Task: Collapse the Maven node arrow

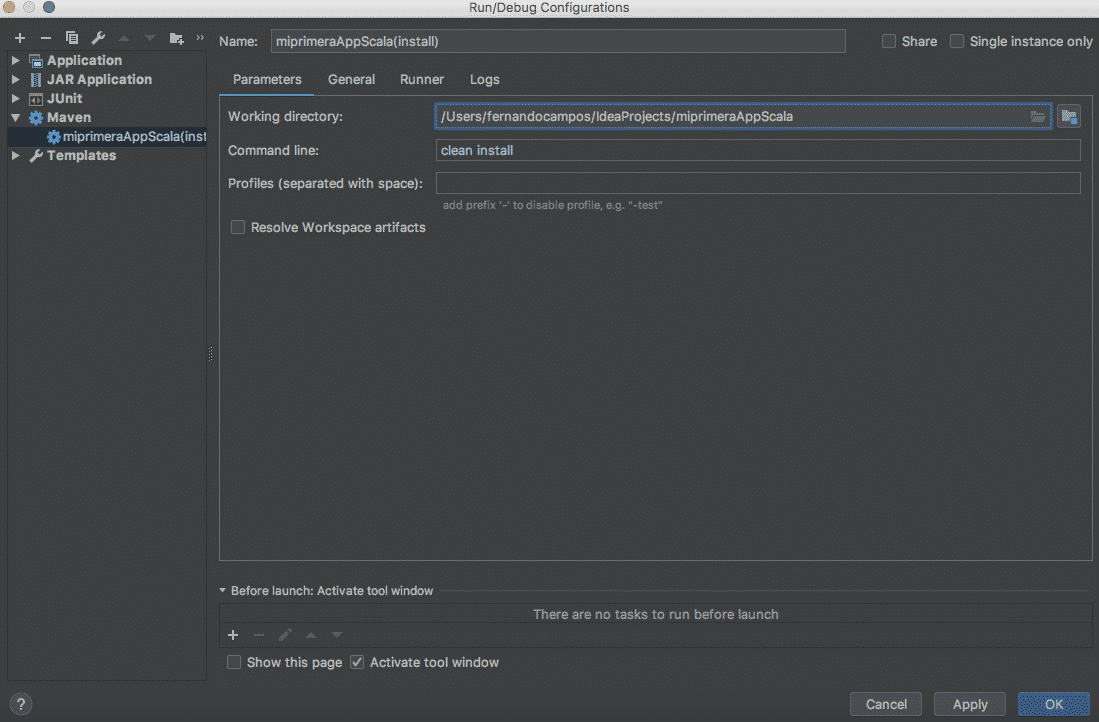Action: coord(15,118)
